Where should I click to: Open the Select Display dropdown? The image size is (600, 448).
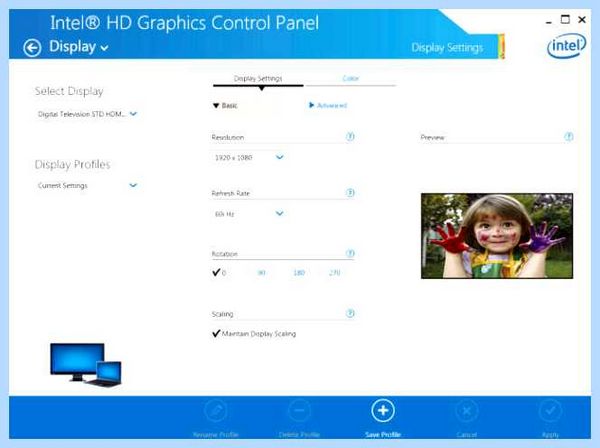coord(87,114)
